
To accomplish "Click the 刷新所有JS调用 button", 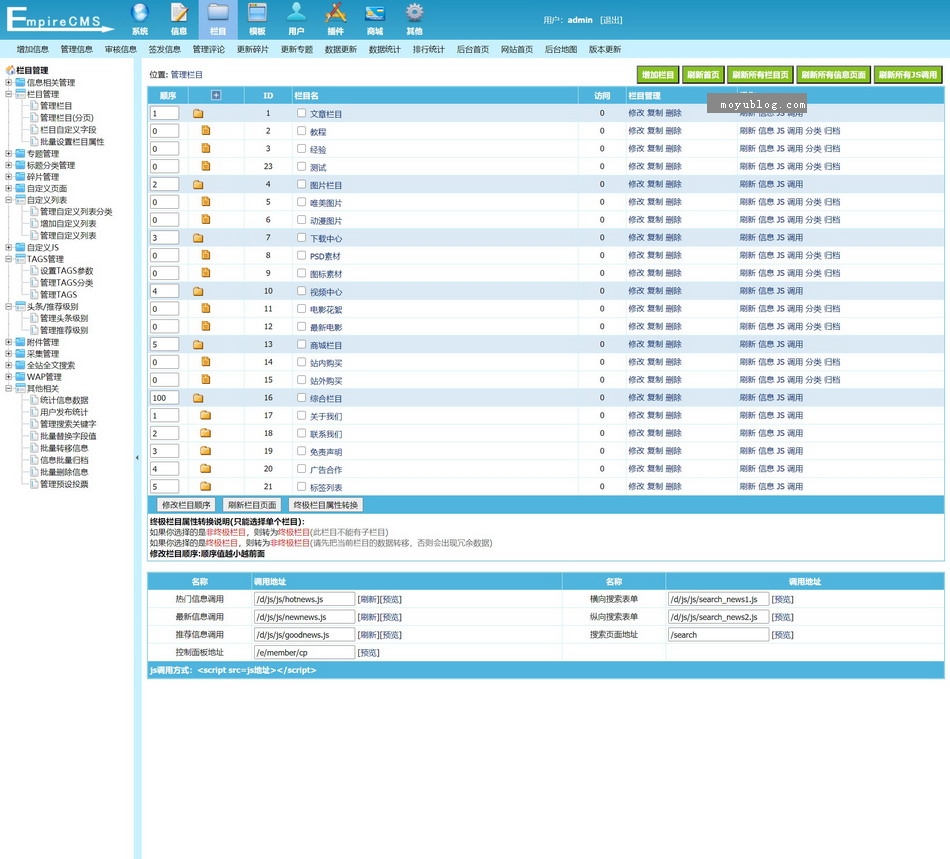I will (908, 75).
